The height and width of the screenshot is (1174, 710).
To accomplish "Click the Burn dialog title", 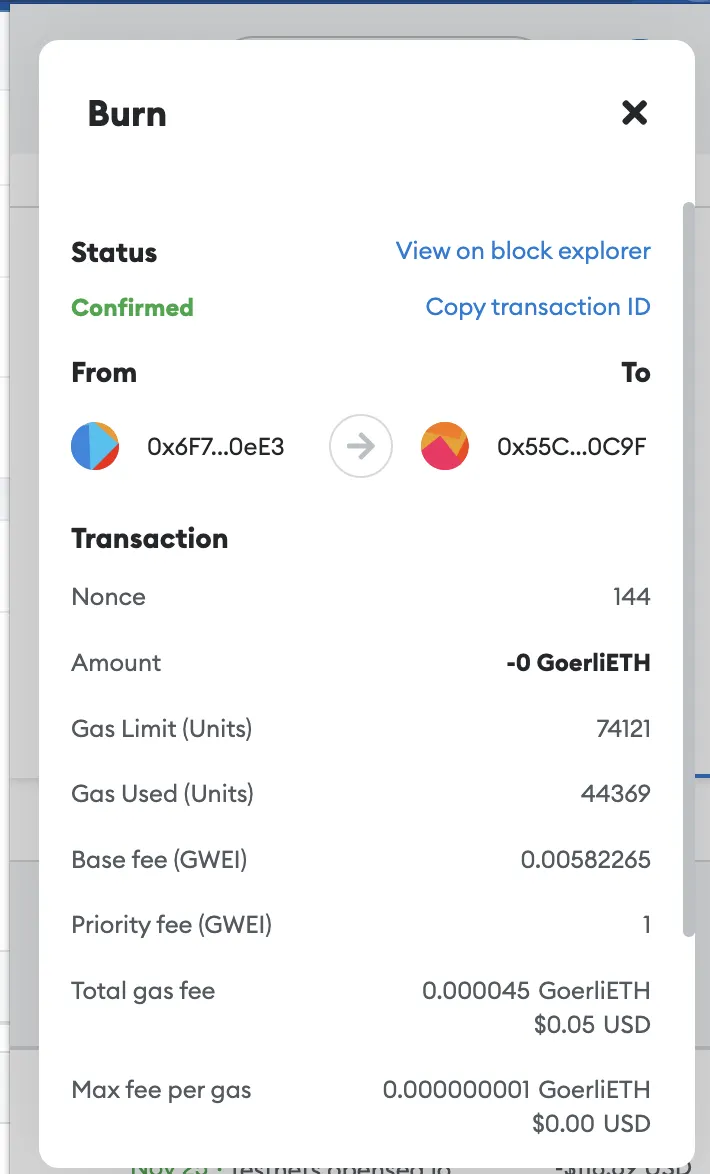I will click(127, 114).
